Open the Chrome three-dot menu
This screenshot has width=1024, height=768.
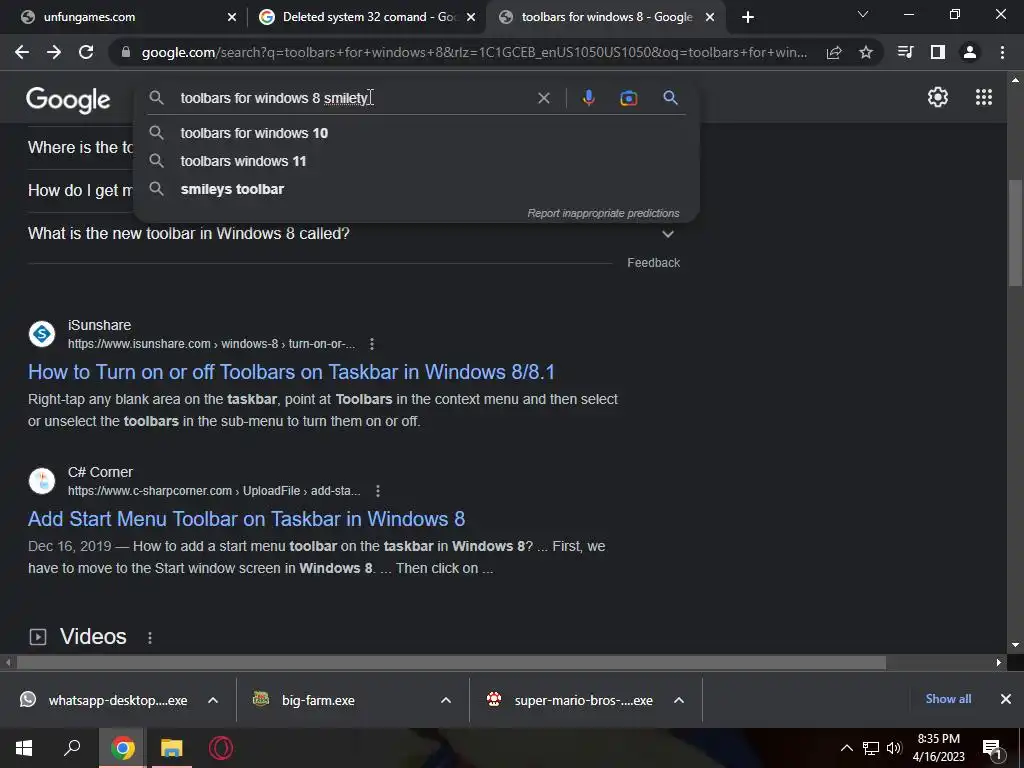[x=1002, y=52]
